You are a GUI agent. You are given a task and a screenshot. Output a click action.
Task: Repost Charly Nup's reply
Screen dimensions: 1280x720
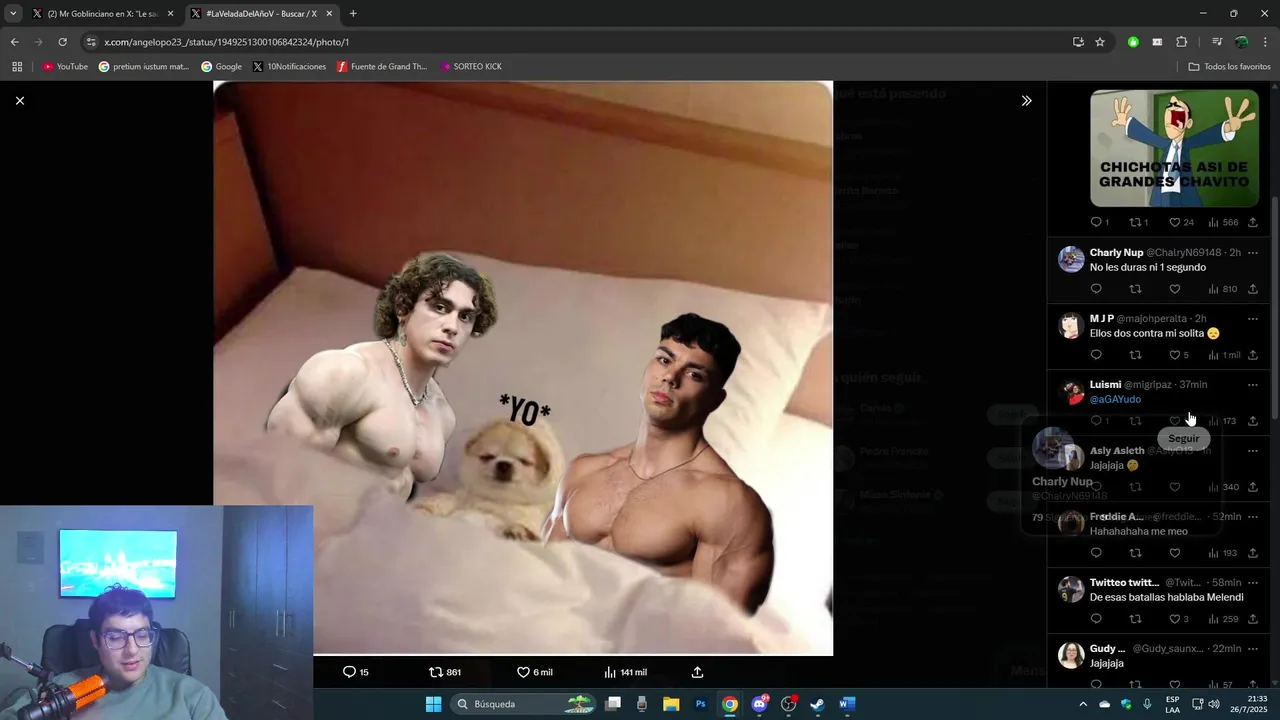(x=1135, y=289)
